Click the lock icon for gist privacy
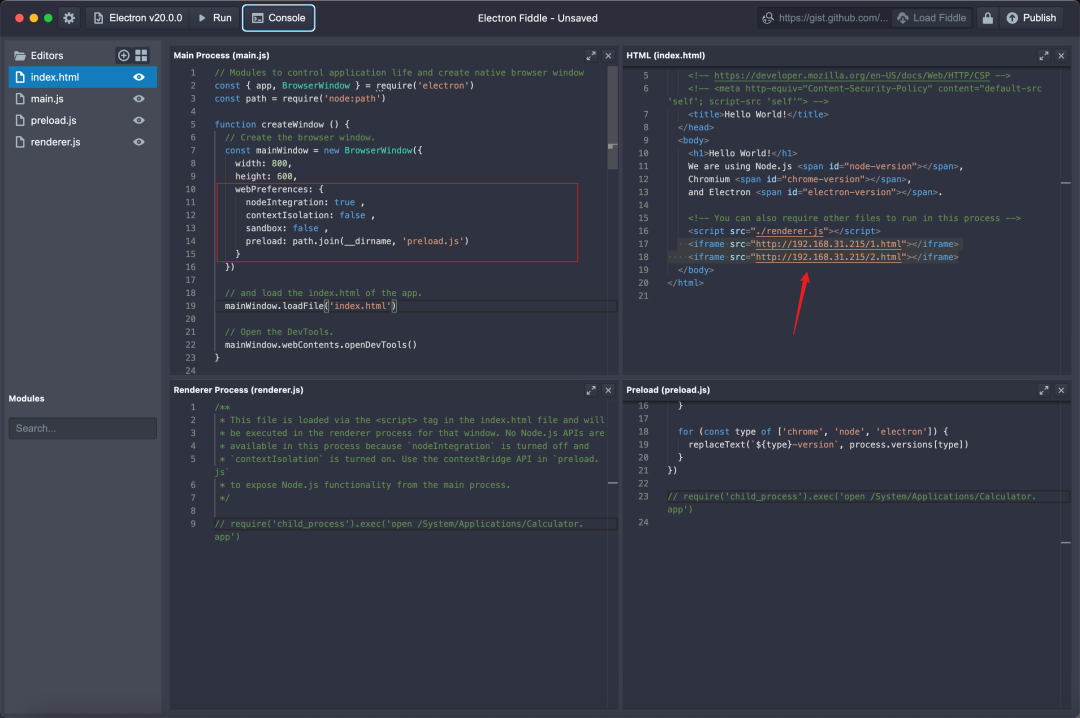Image resolution: width=1080 pixels, height=718 pixels. 987,18
